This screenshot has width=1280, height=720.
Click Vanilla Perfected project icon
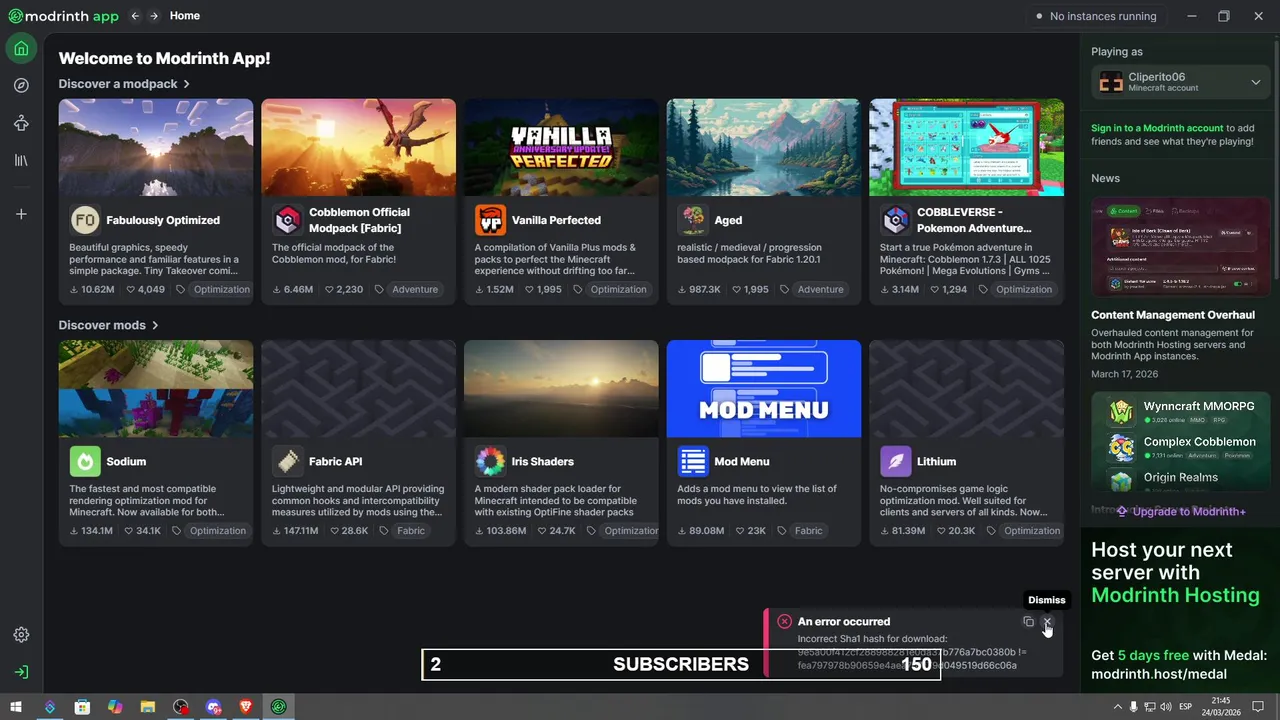[490, 220]
